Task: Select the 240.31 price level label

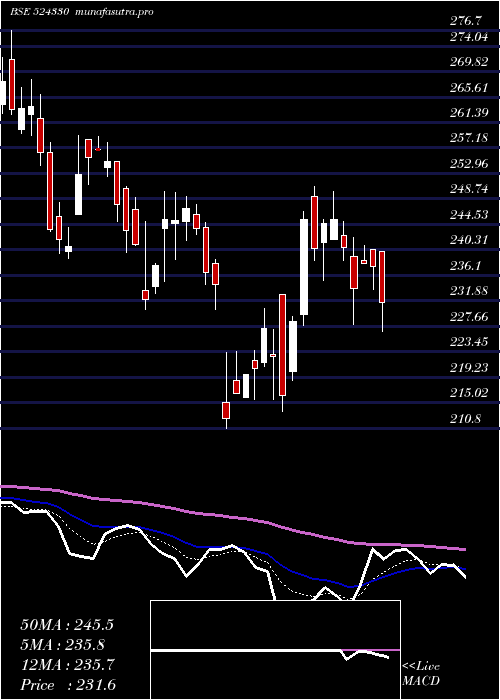Action: click(468, 241)
